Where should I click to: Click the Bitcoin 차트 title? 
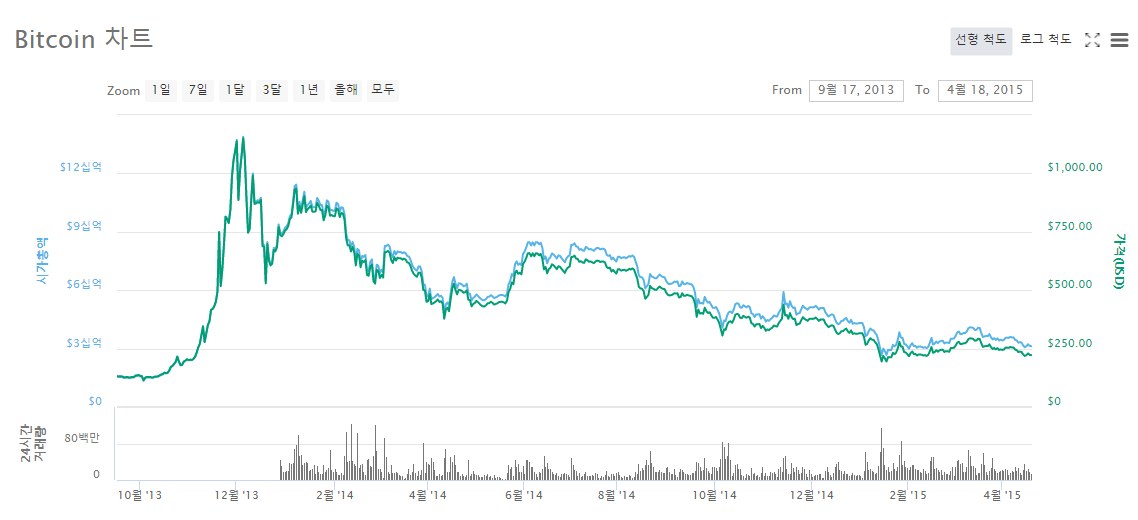click(83, 38)
